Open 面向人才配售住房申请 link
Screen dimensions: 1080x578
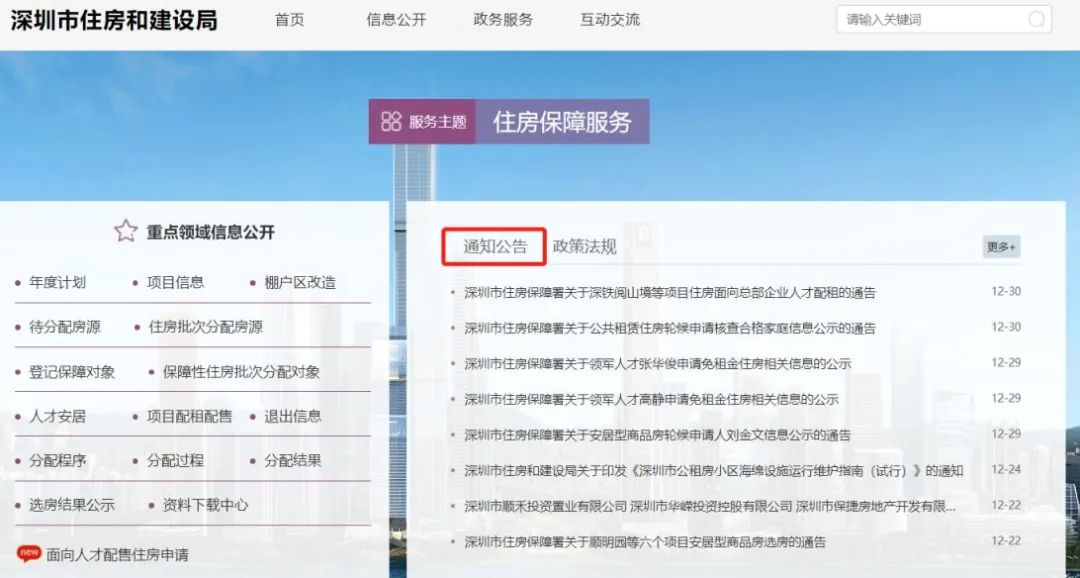point(117,555)
